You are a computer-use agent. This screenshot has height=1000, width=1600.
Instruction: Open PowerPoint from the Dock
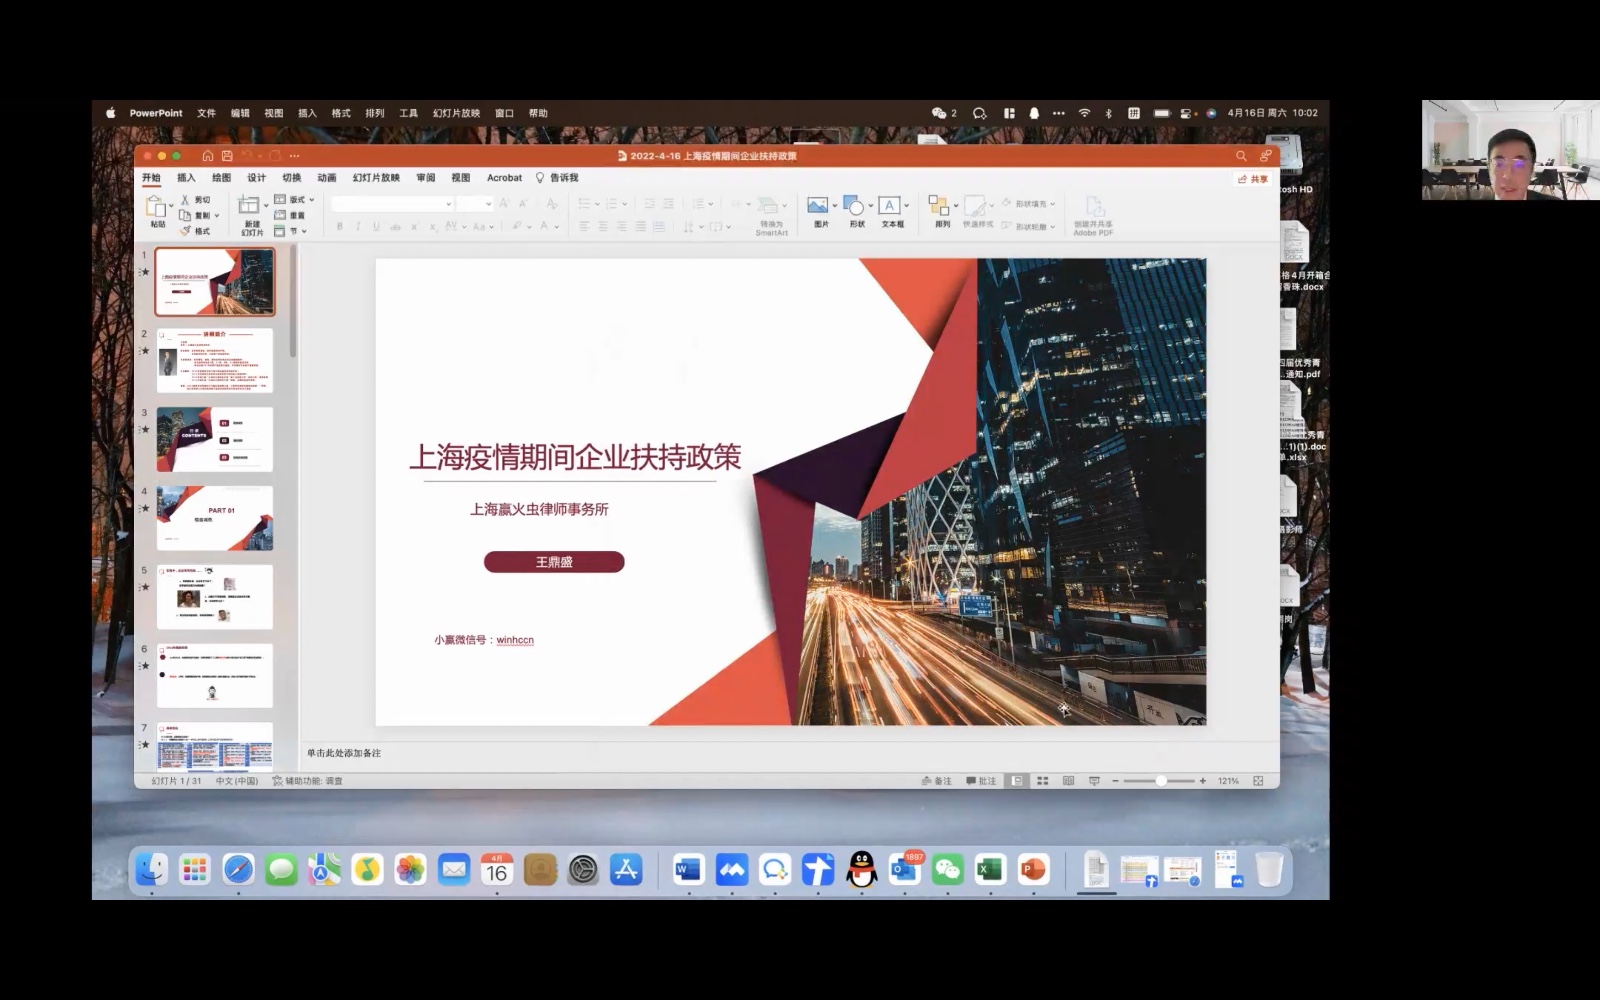click(1033, 870)
